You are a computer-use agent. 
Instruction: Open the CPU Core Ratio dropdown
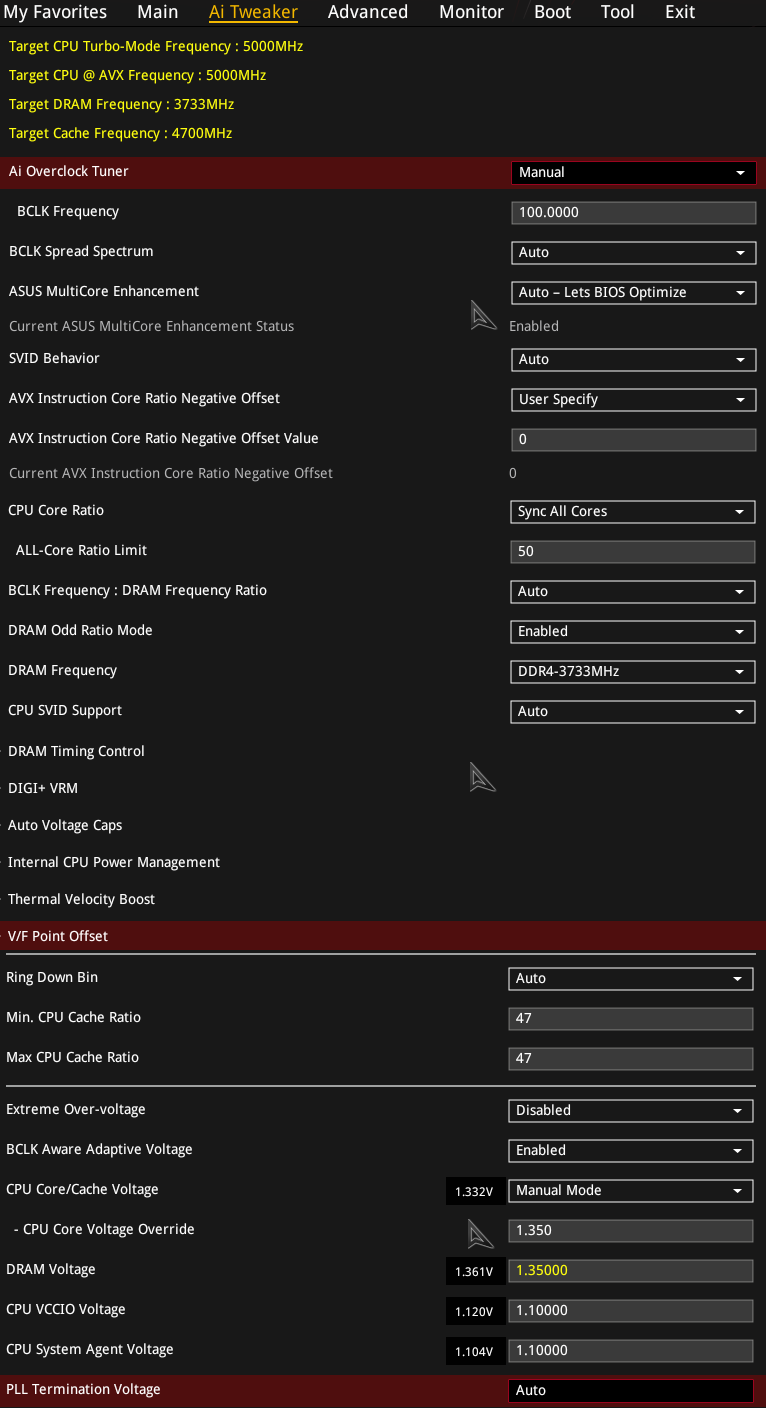pos(632,511)
